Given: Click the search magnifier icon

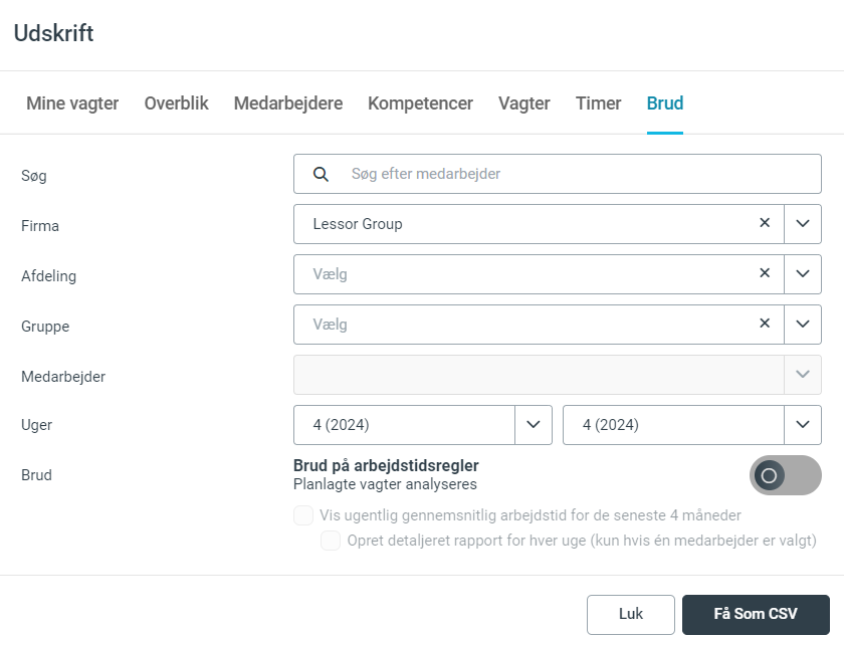Looking at the screenshot, I should [x=320, y=174].
